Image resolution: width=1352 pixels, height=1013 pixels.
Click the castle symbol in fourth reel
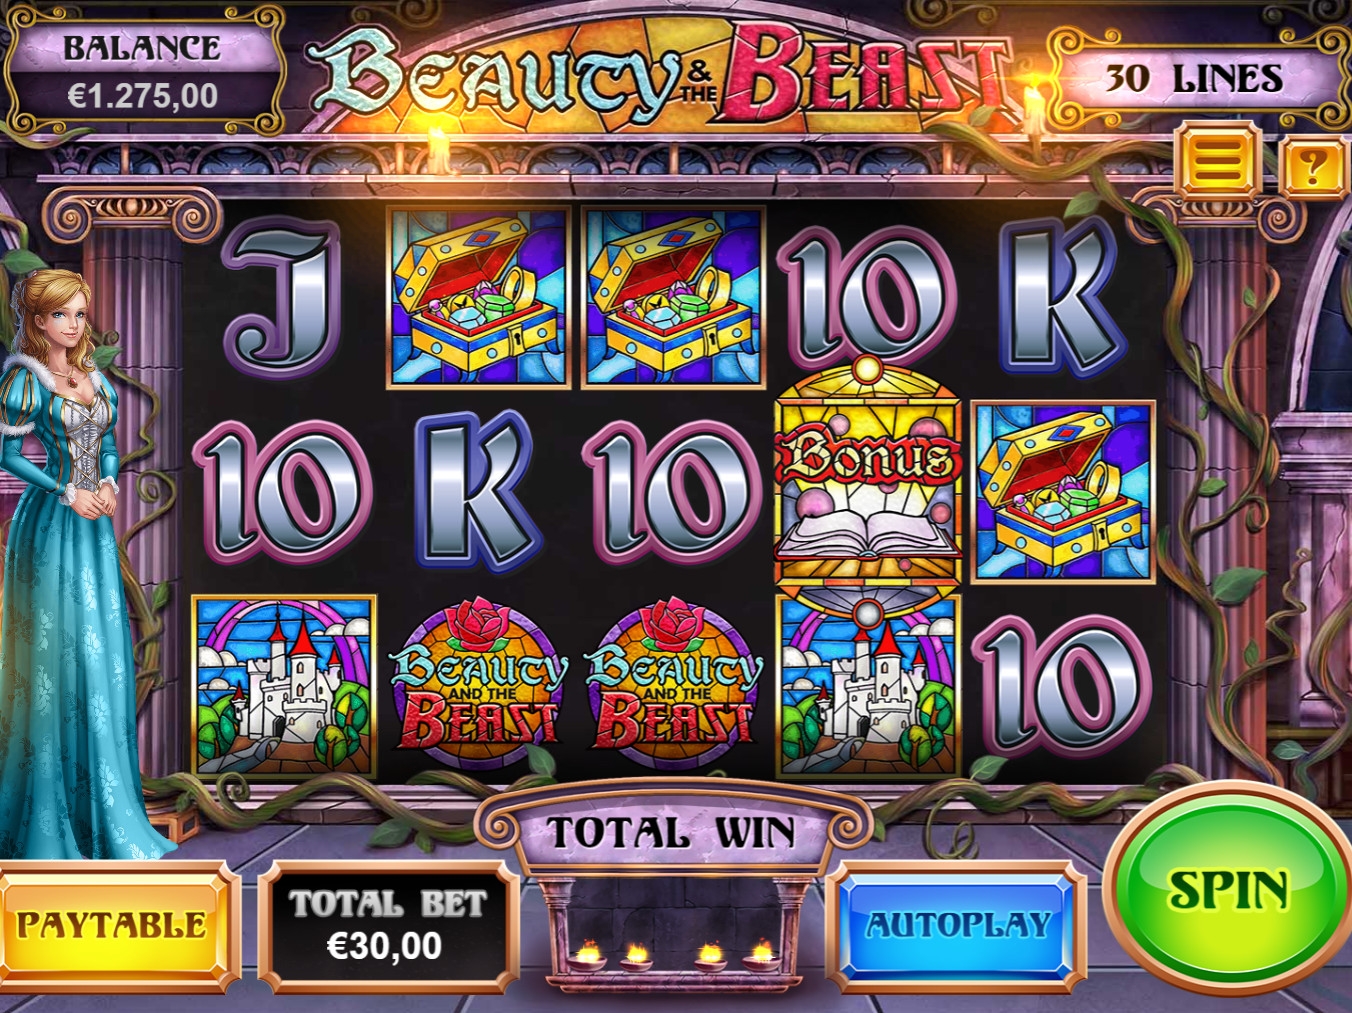pyautogui.click(x=868, y=686)
